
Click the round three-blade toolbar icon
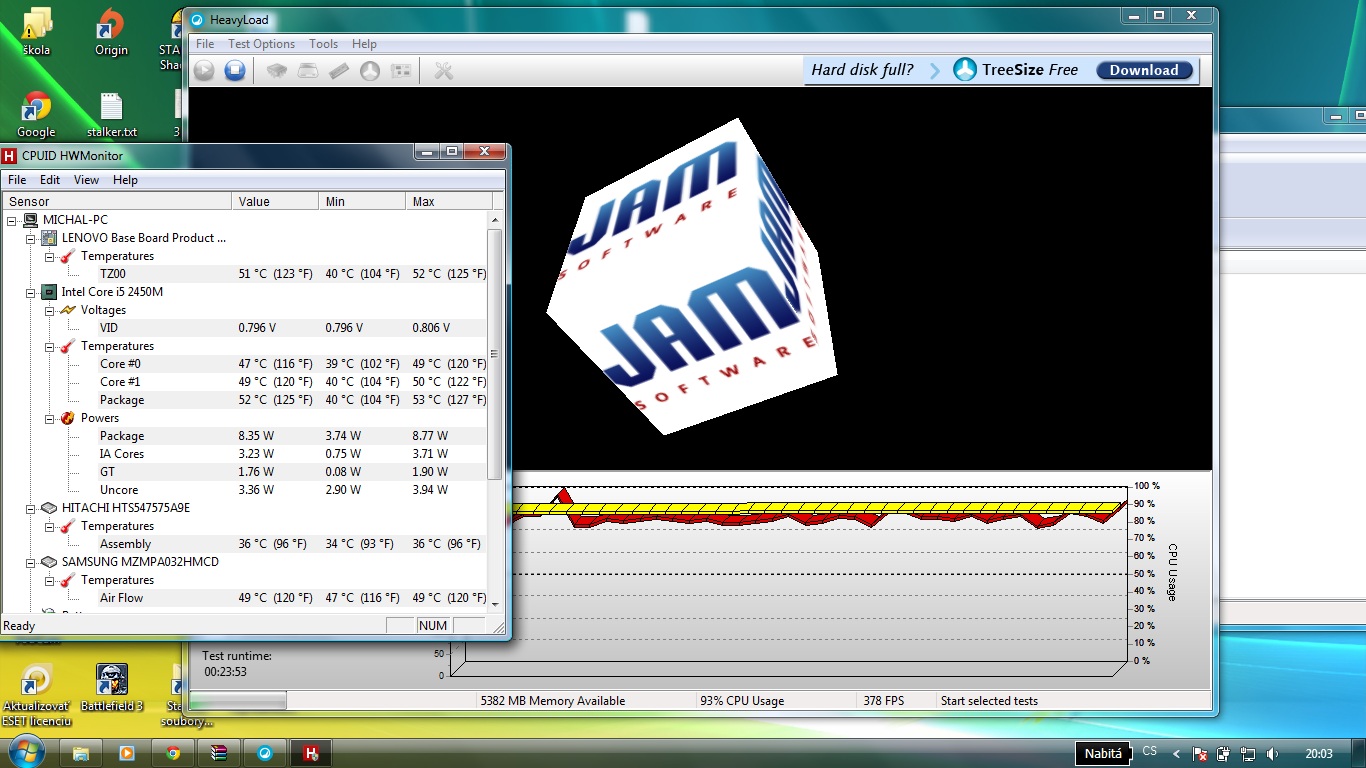tap(370, 71)
